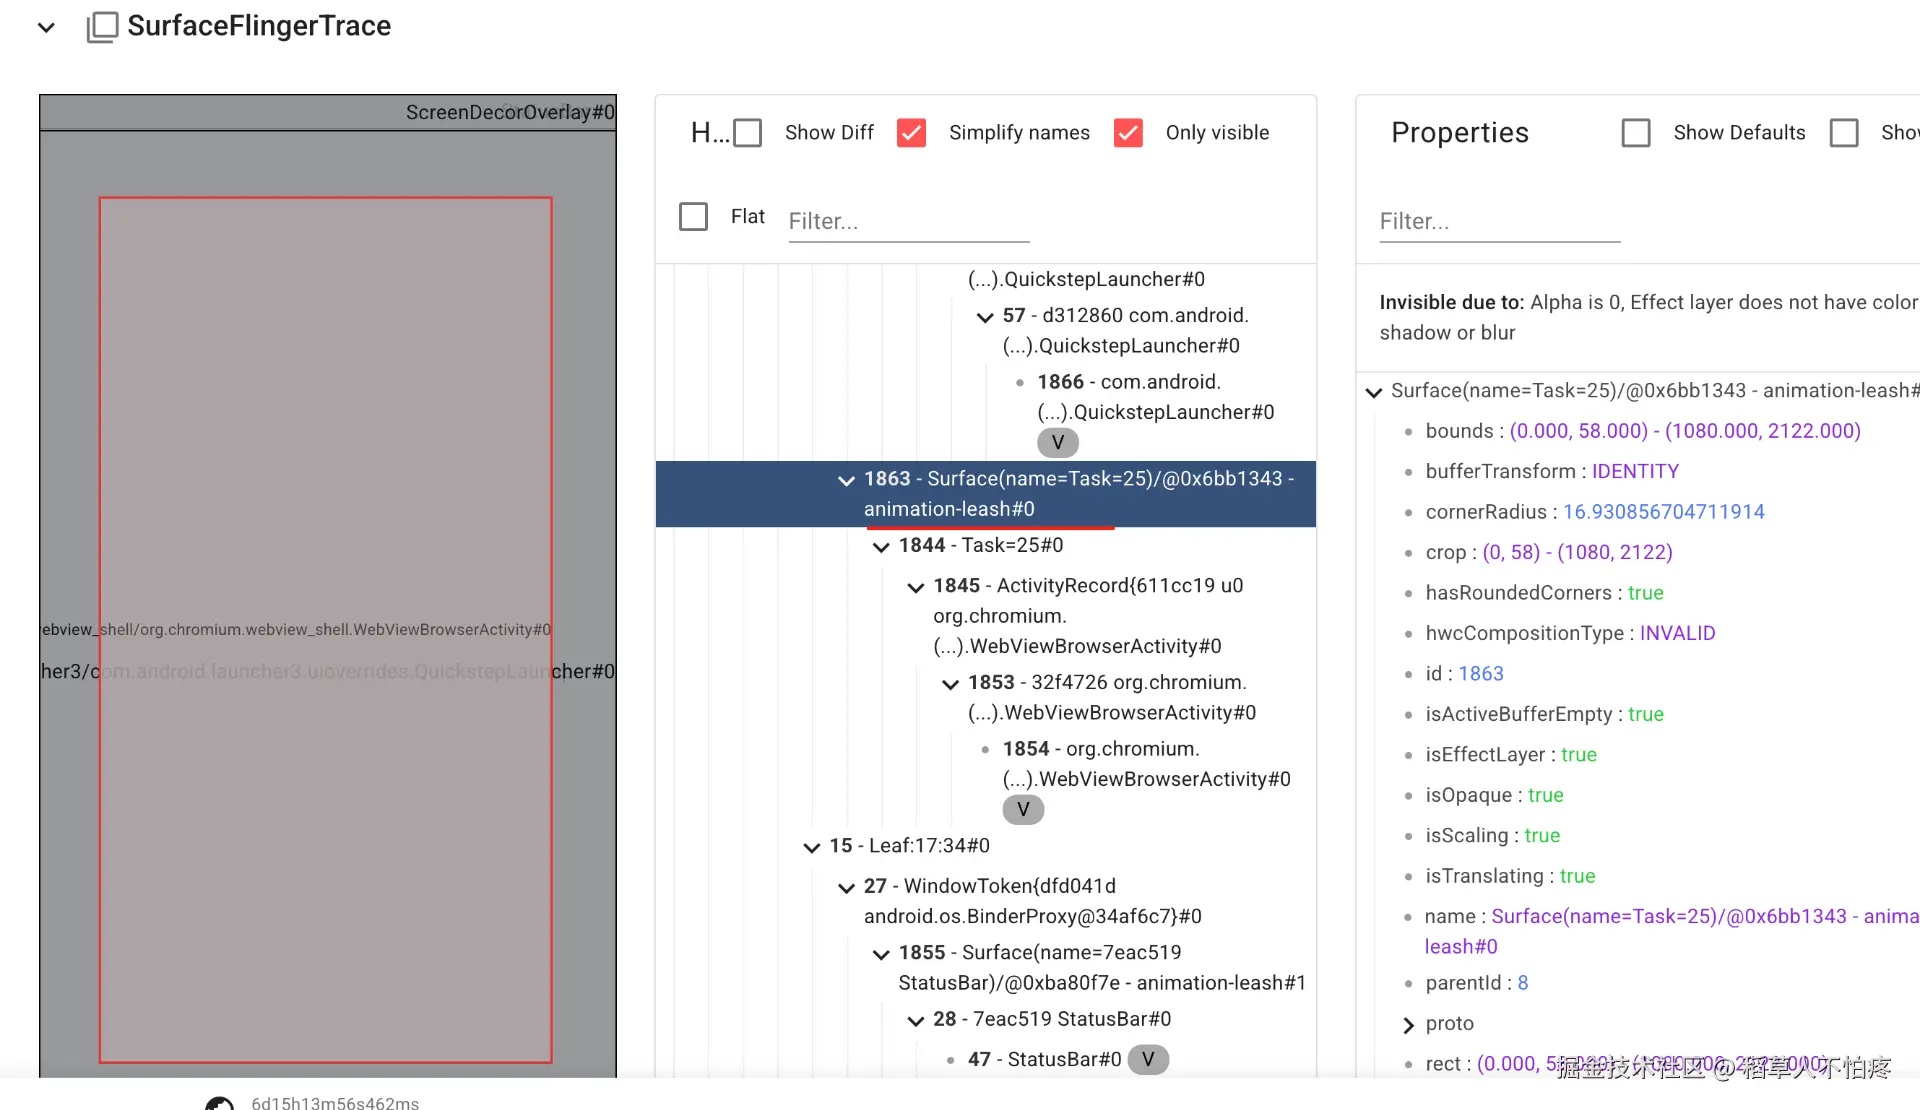Click V chip under QuickstepLauncher 1866
1920x1110 pixels.
click(1057, 442)
